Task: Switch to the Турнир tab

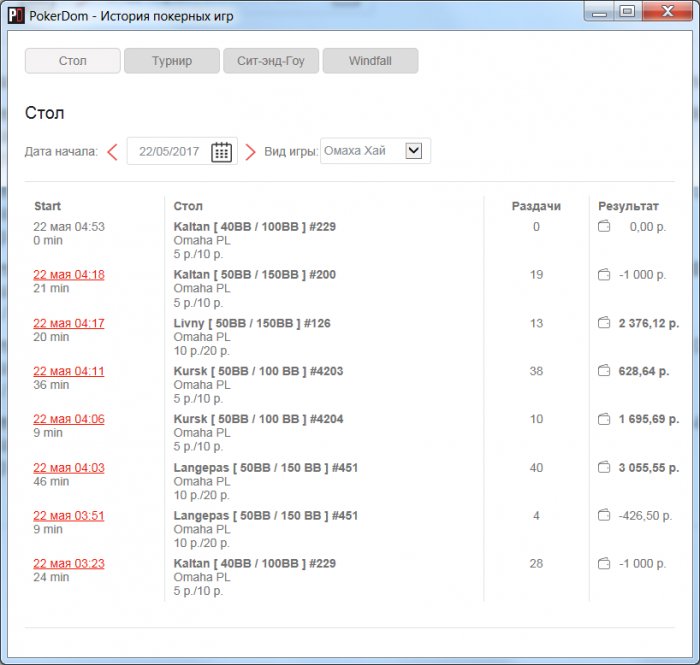Action: pyautogui.click(x=172, y=61)
